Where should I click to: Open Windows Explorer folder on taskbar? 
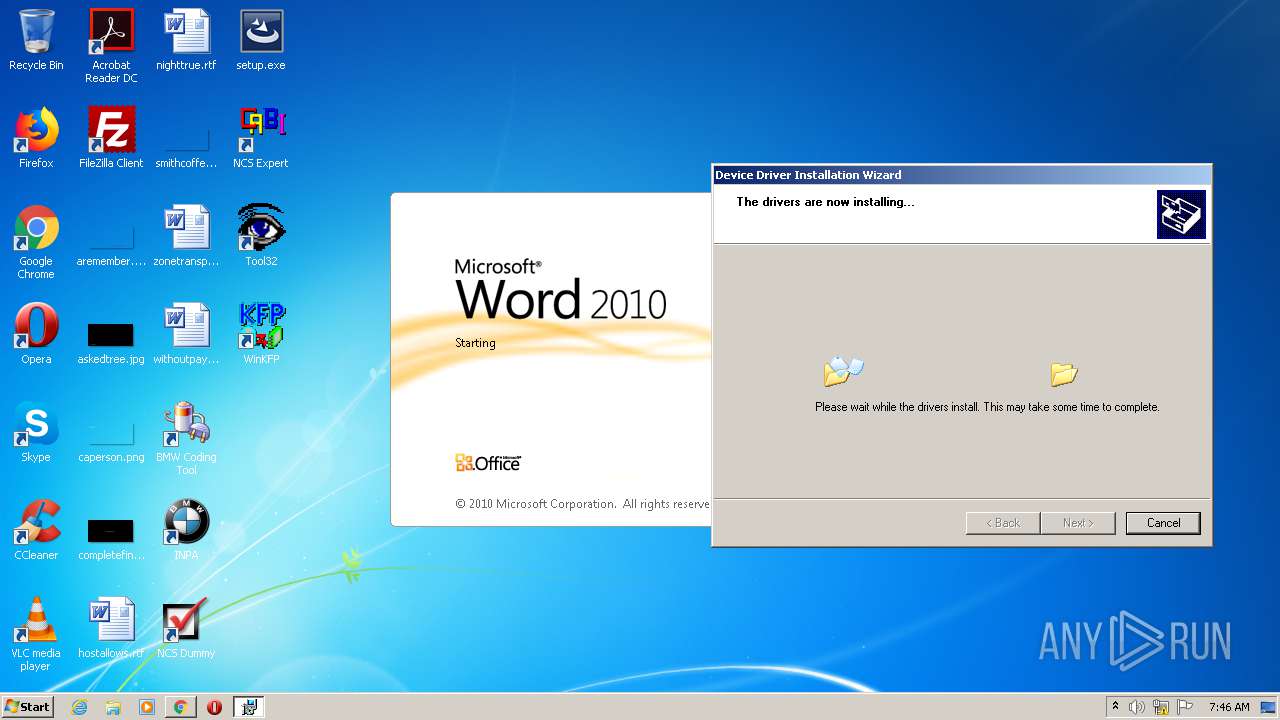coord(113,707)
